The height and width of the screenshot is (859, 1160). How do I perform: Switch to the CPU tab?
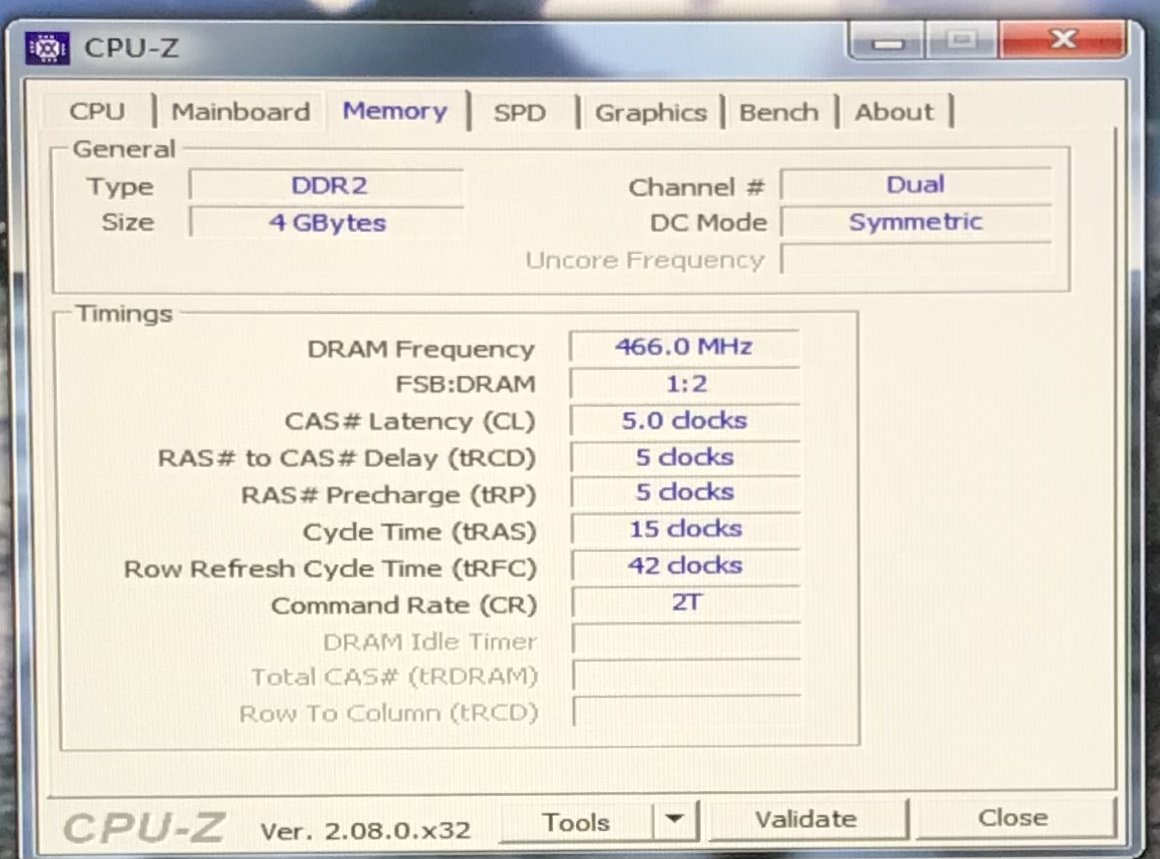[97, 112]
